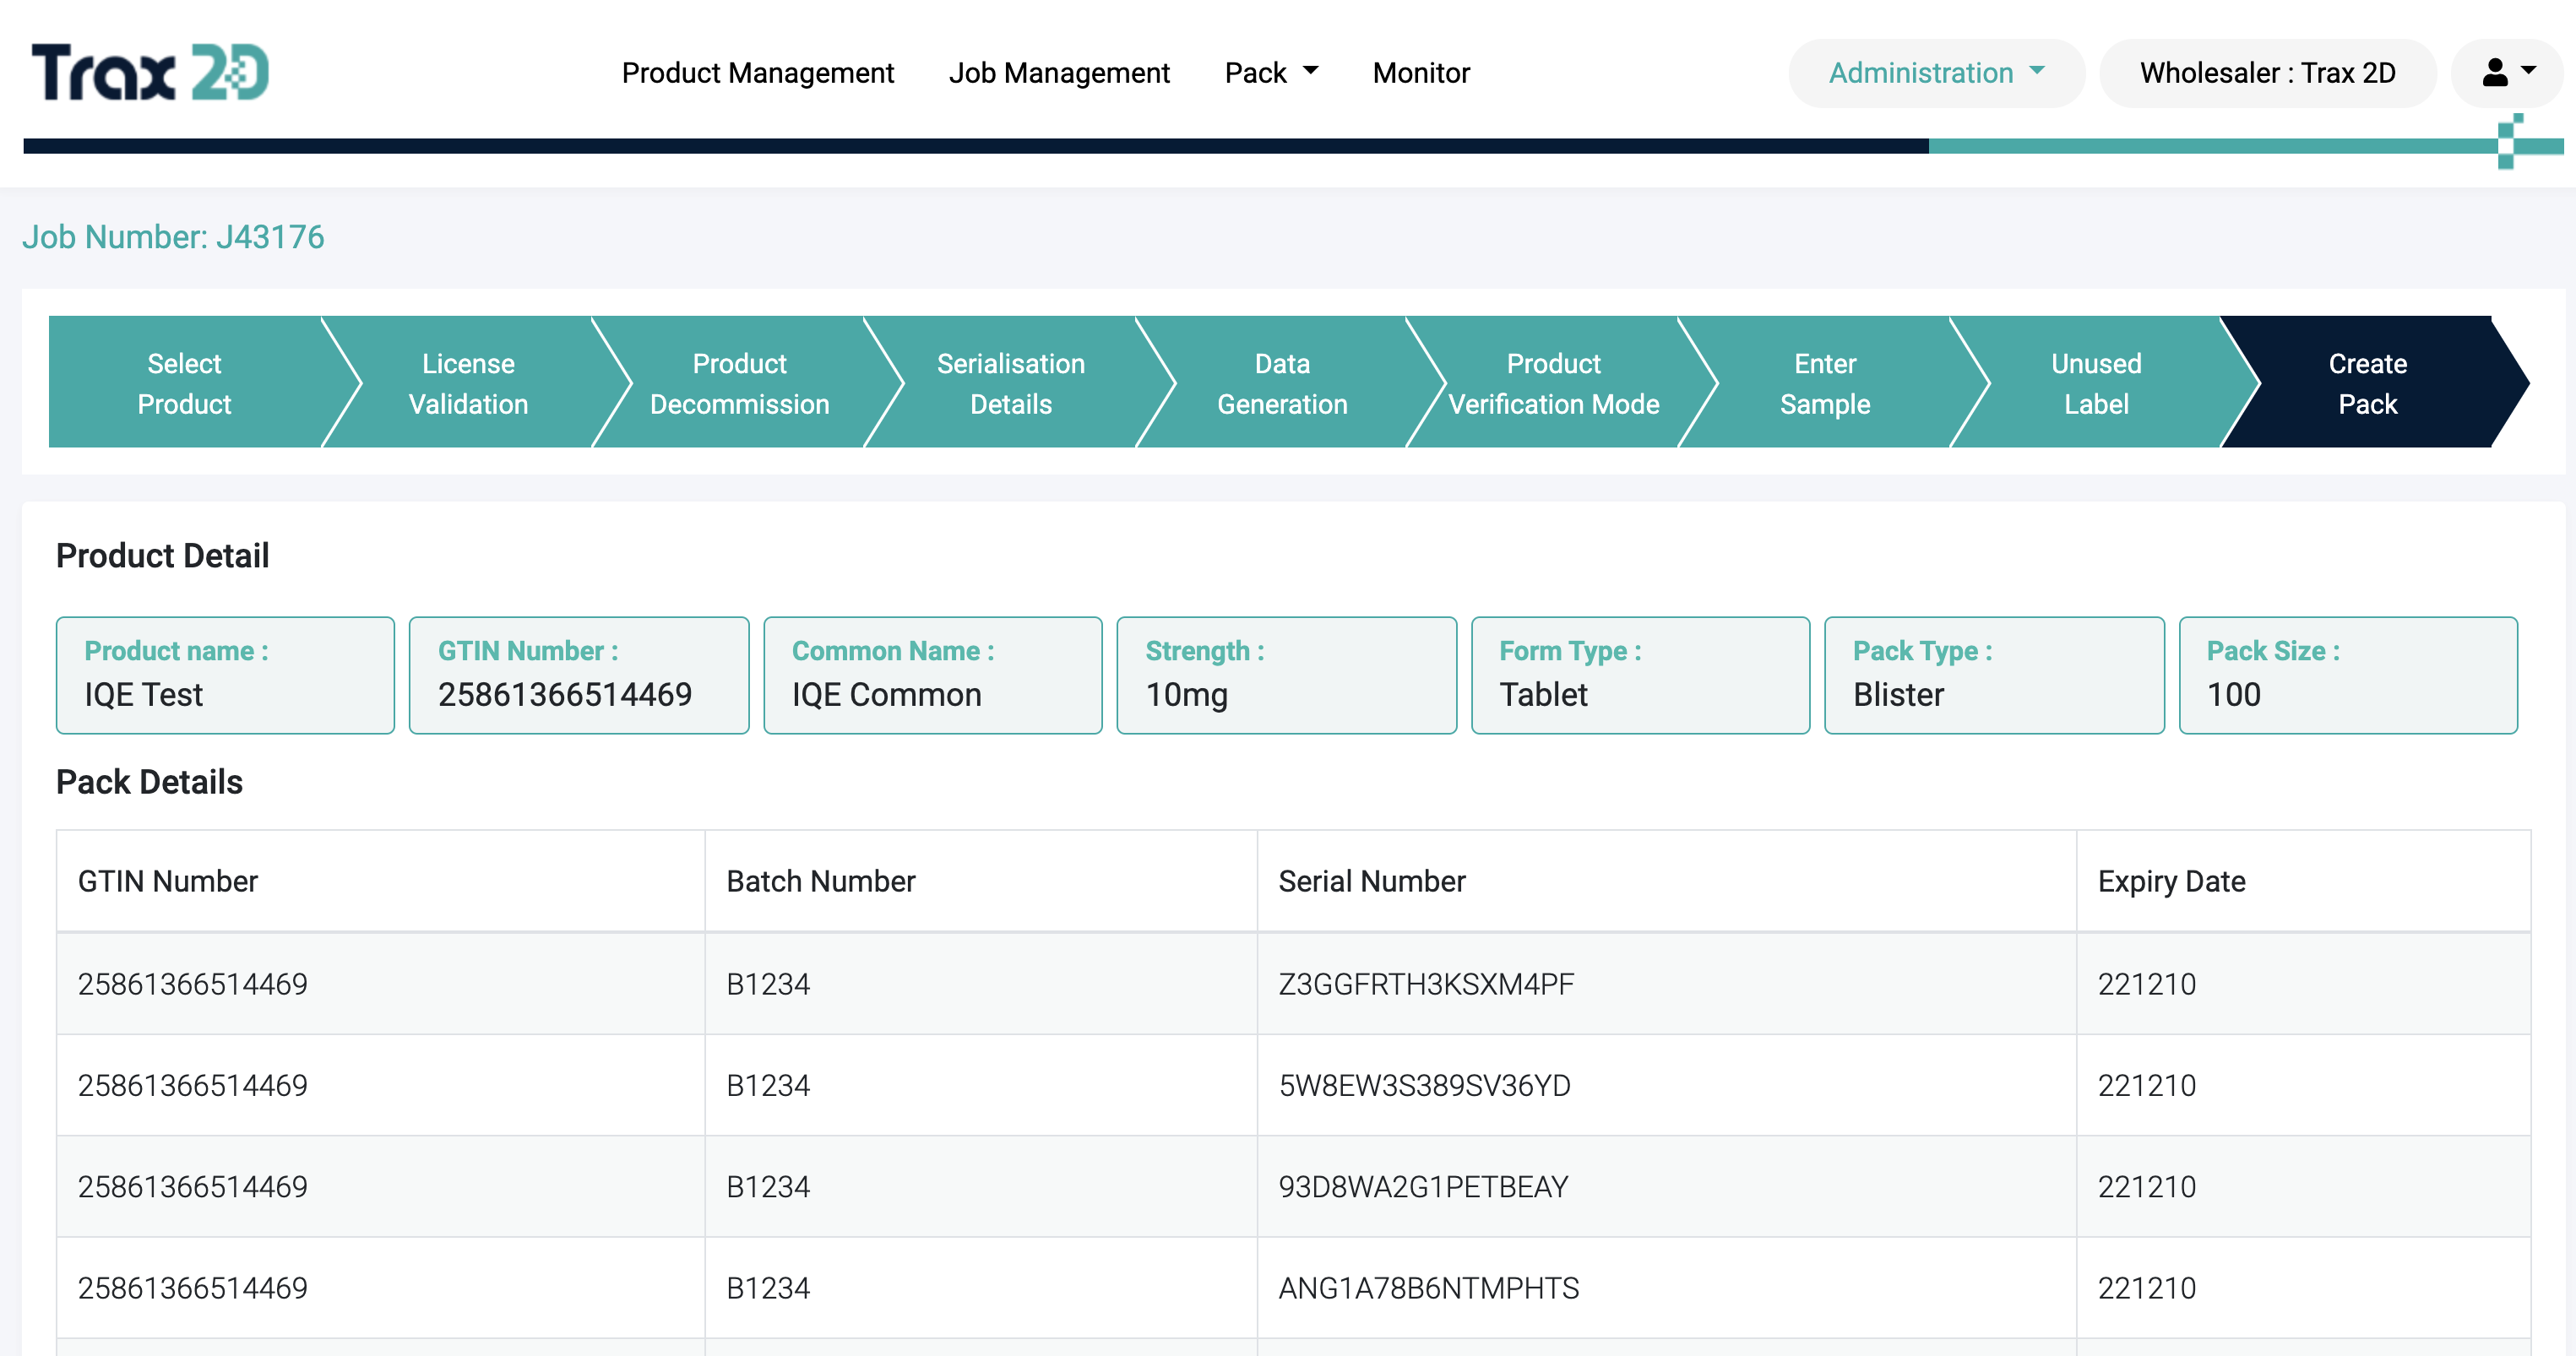Switch to Data Generation step
The height and width of the screenshot is (1356, 2576).
click(1282, 383)
